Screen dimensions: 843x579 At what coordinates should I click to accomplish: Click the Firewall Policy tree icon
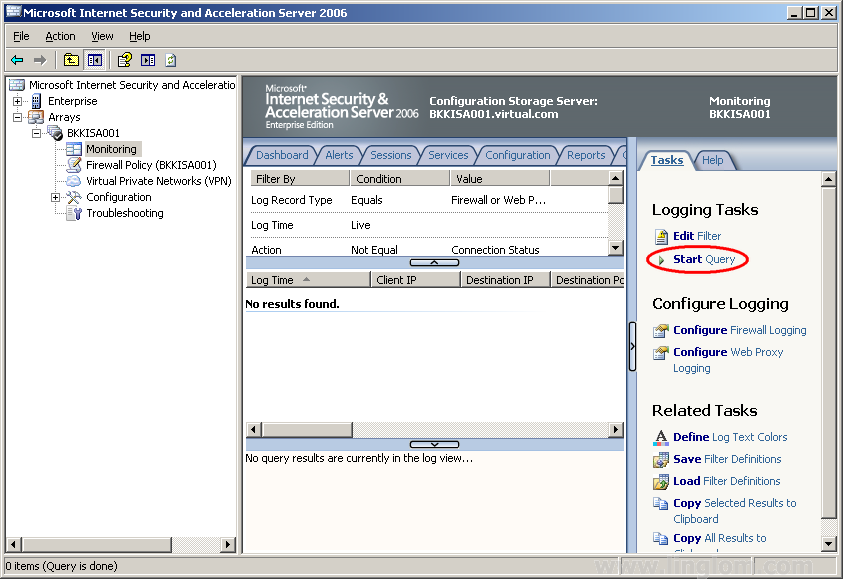[74, 165]
